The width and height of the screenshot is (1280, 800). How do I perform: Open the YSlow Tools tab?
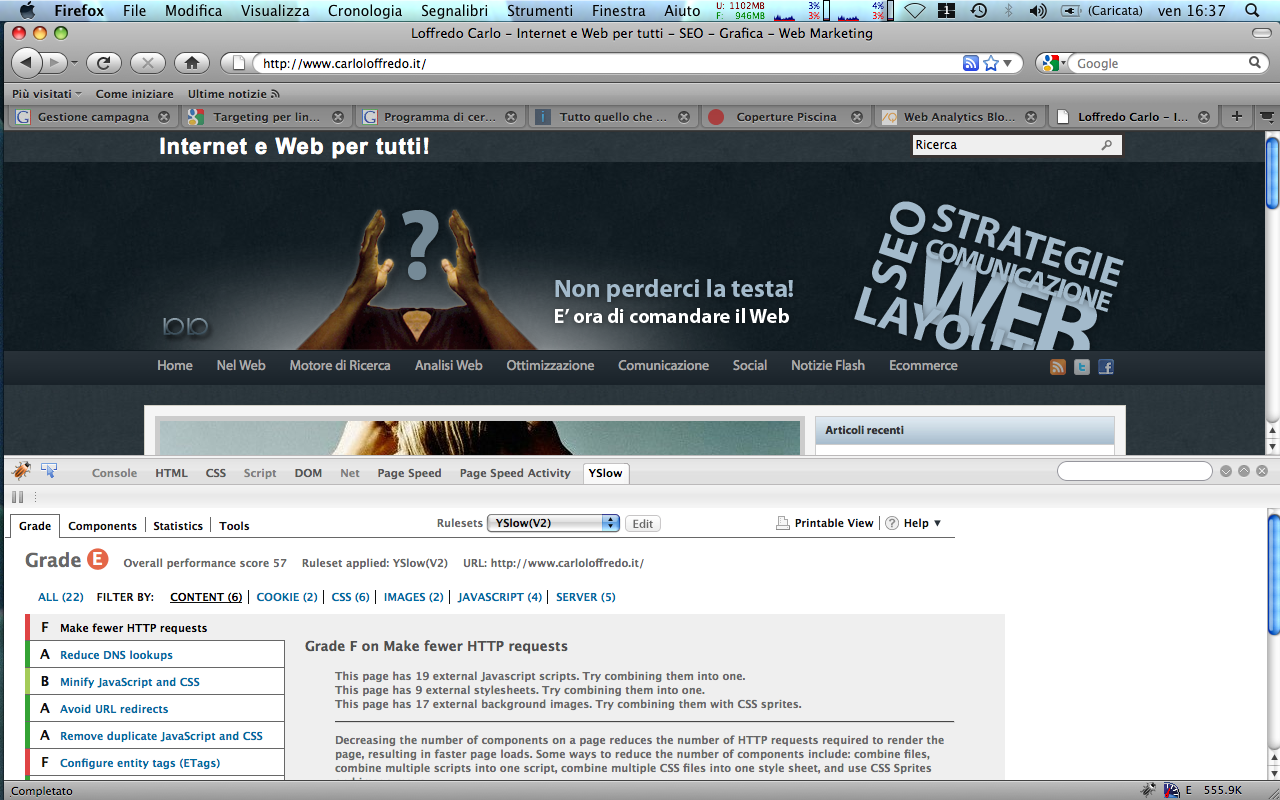click(x=234, y=526)
